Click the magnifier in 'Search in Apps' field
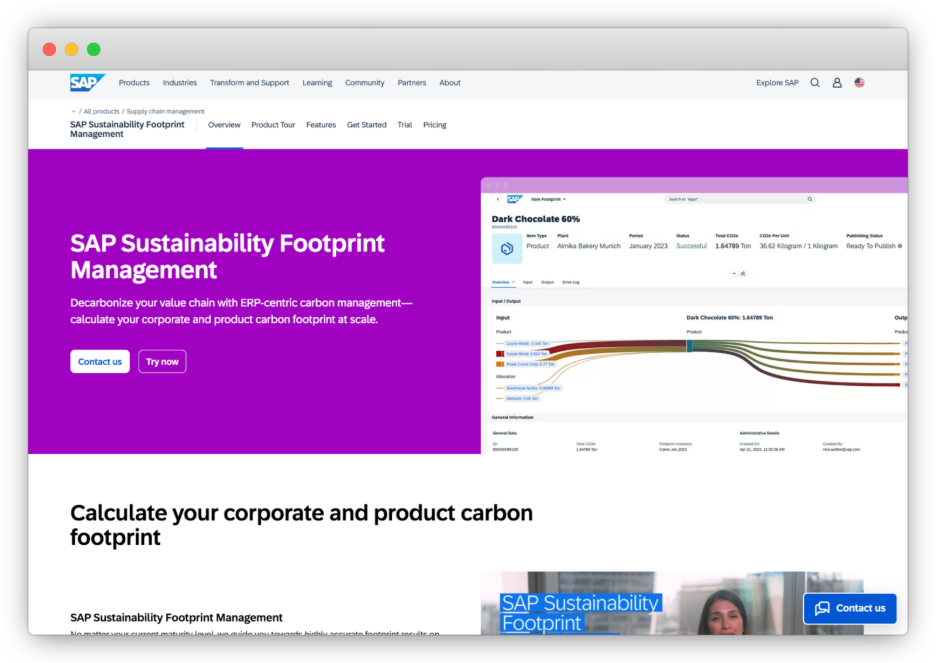This screenshot has width=936, height=663. (809, 199)
